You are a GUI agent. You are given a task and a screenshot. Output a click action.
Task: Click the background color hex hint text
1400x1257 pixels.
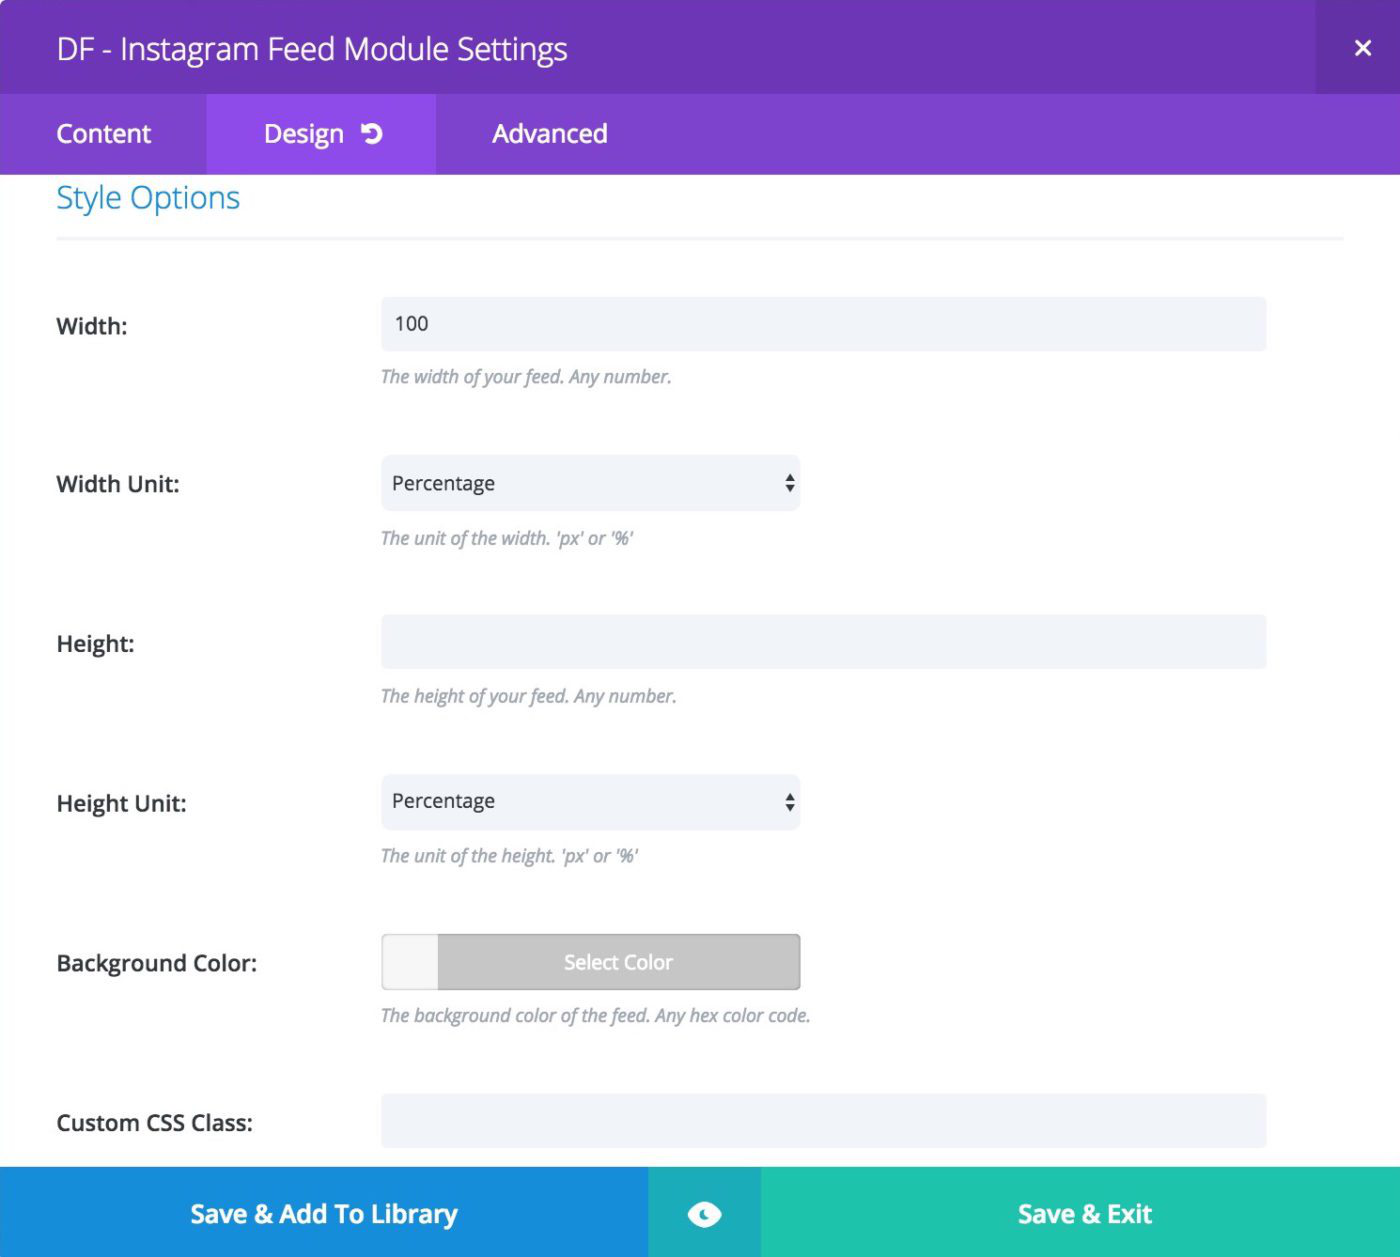pos(596,1016)
